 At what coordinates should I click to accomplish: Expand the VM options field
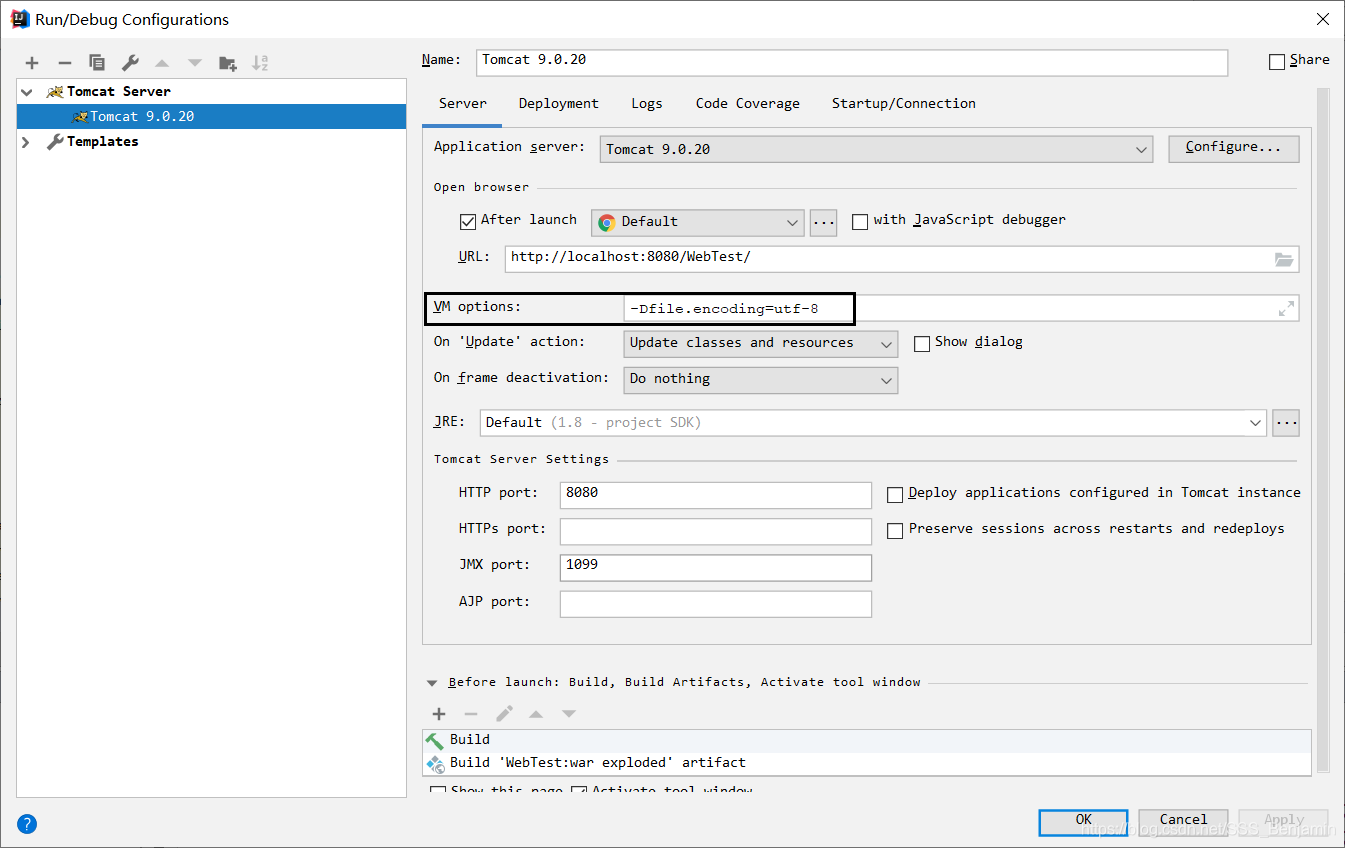click(x=1286, y=309)
